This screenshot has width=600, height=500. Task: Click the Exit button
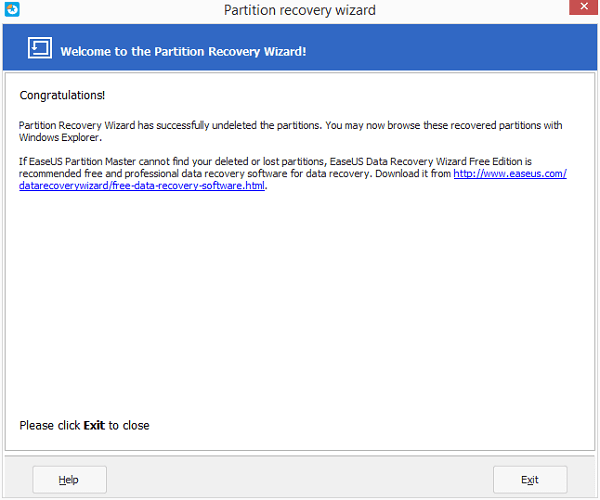pos(530,479)
